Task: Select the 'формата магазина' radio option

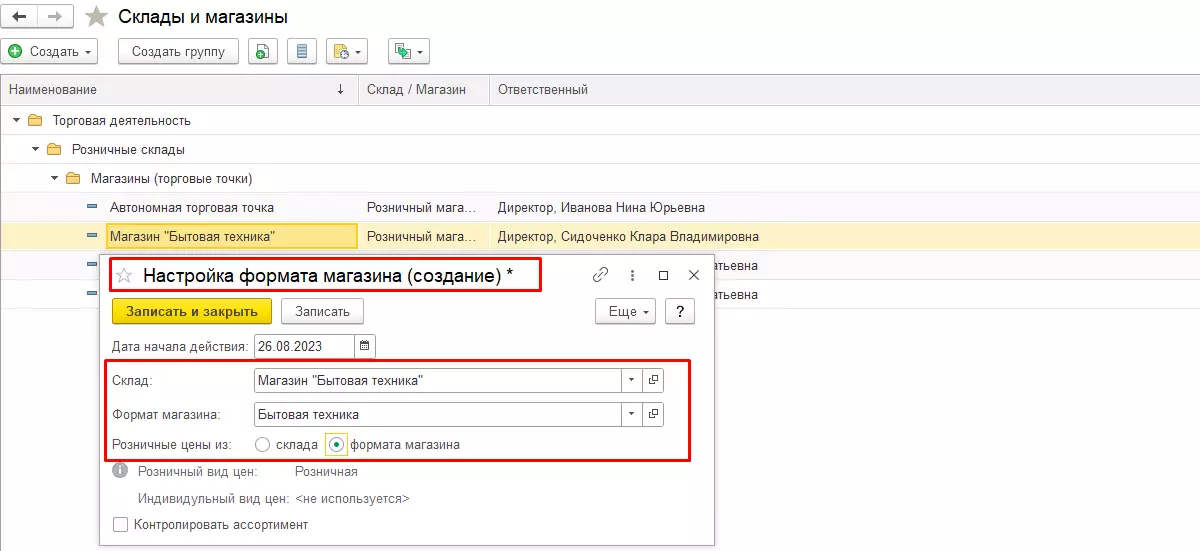Action: coord(337,444)
